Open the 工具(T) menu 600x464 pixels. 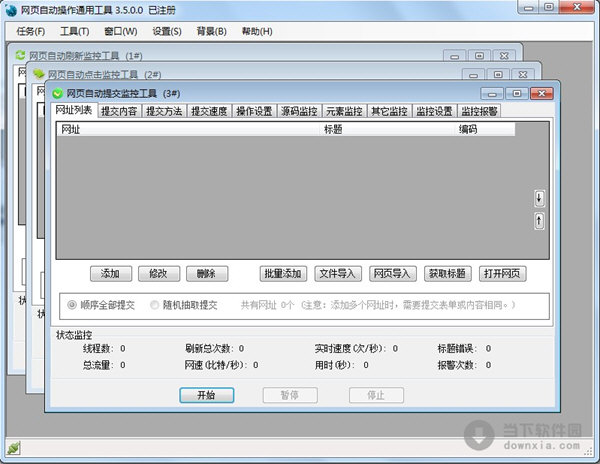pyautogui.click(x=75, y=31)
